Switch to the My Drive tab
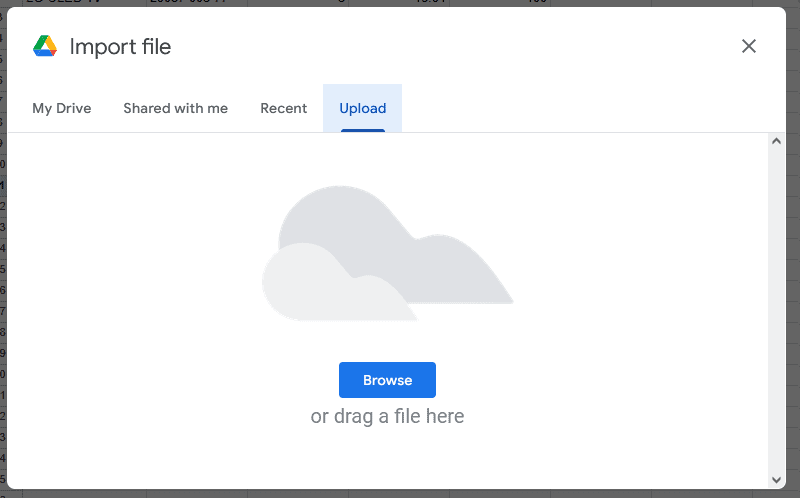Screen dimensions: 800x498 pyautogui.click(x=62, y=108)
